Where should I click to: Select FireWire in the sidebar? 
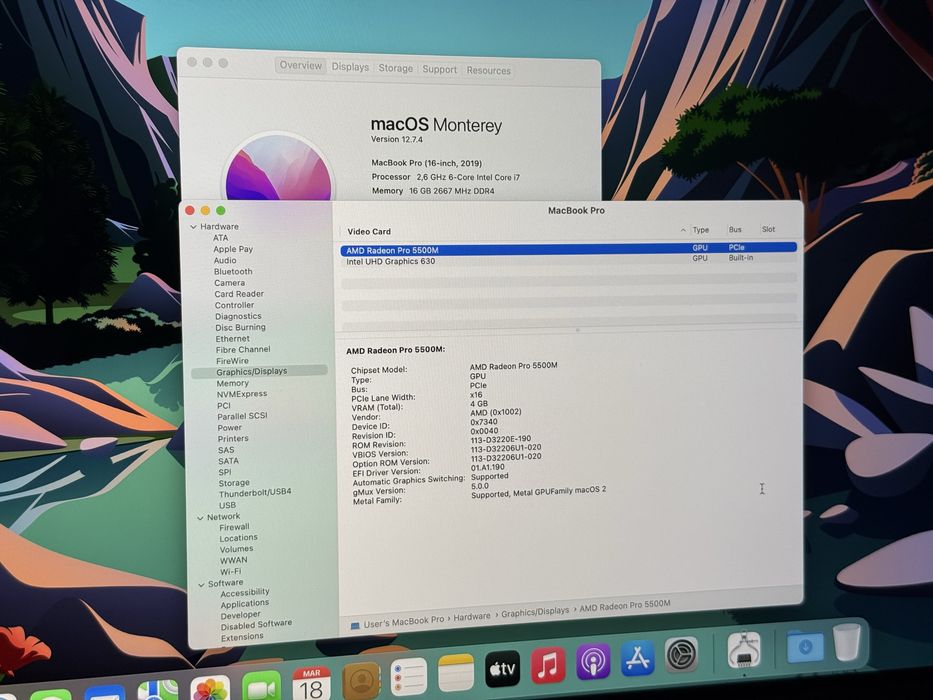[x=232, y=361]
